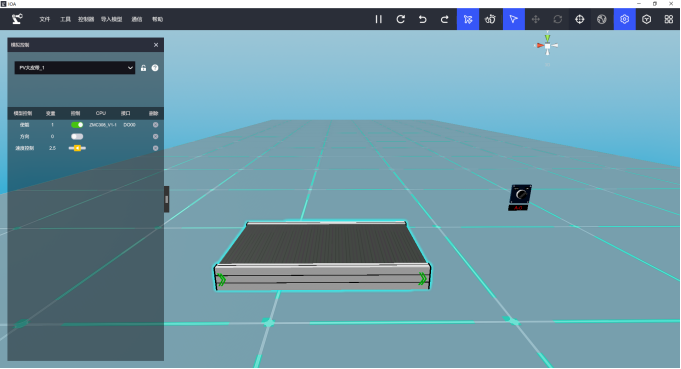This screenshot has height=369, width=681.
Task: Click the hexagon model library icon
Action: 647,19
